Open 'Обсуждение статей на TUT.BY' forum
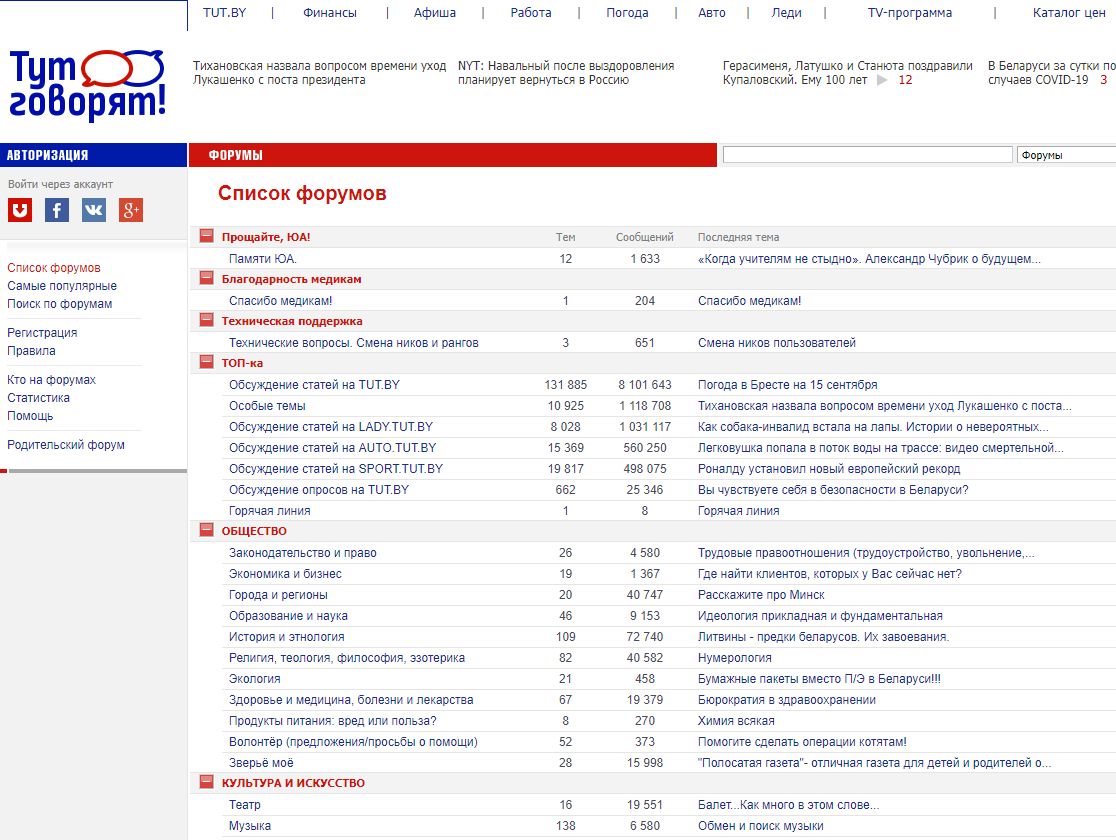 pyautogui.click(x=314, y=385)
